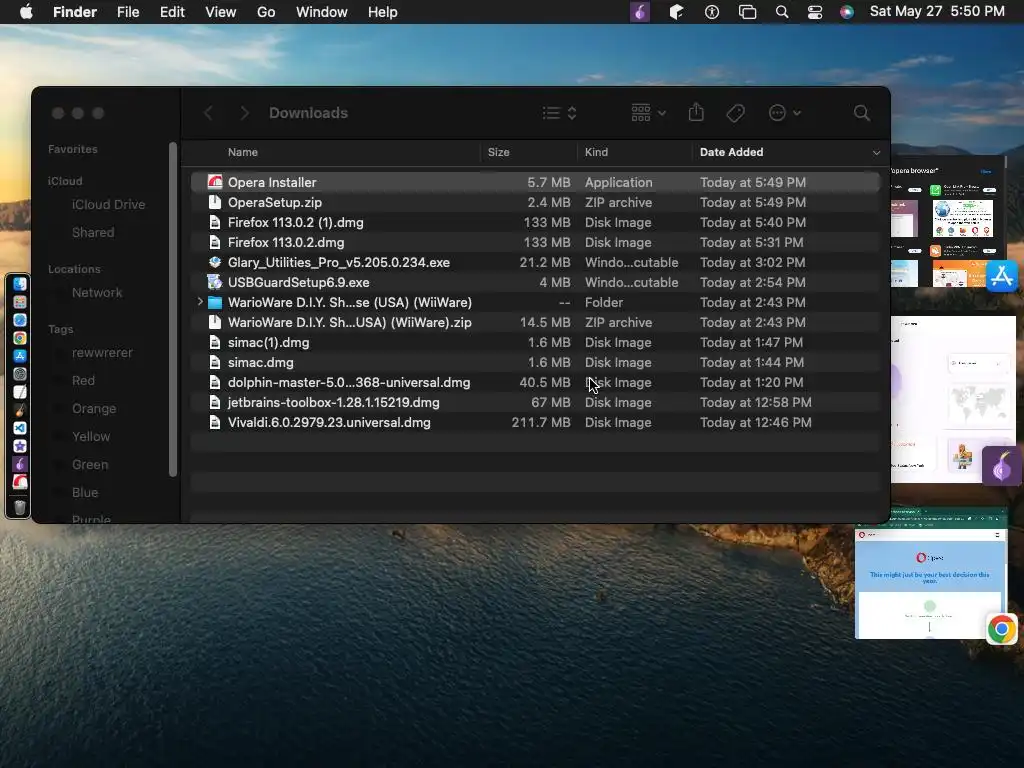Click the date and time clock

(x=937, y=12)
